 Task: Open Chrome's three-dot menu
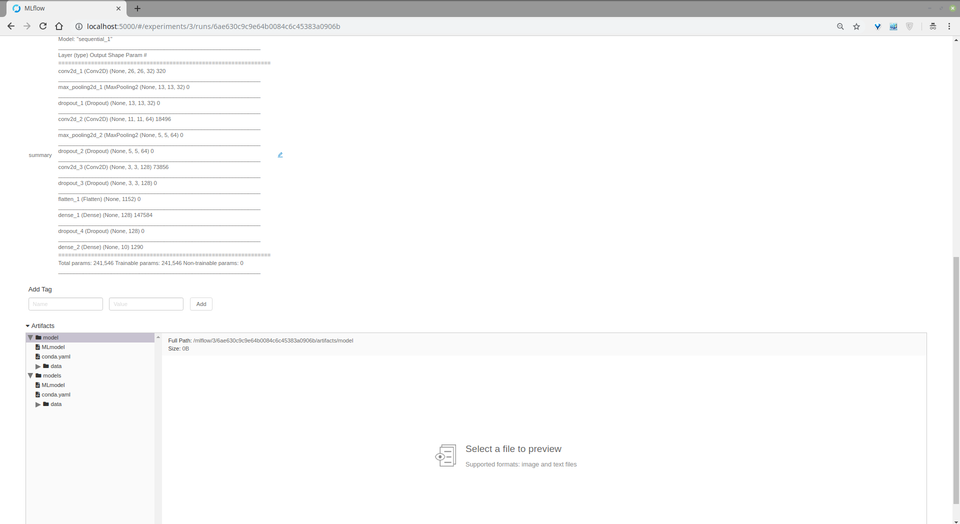point(949,26)
